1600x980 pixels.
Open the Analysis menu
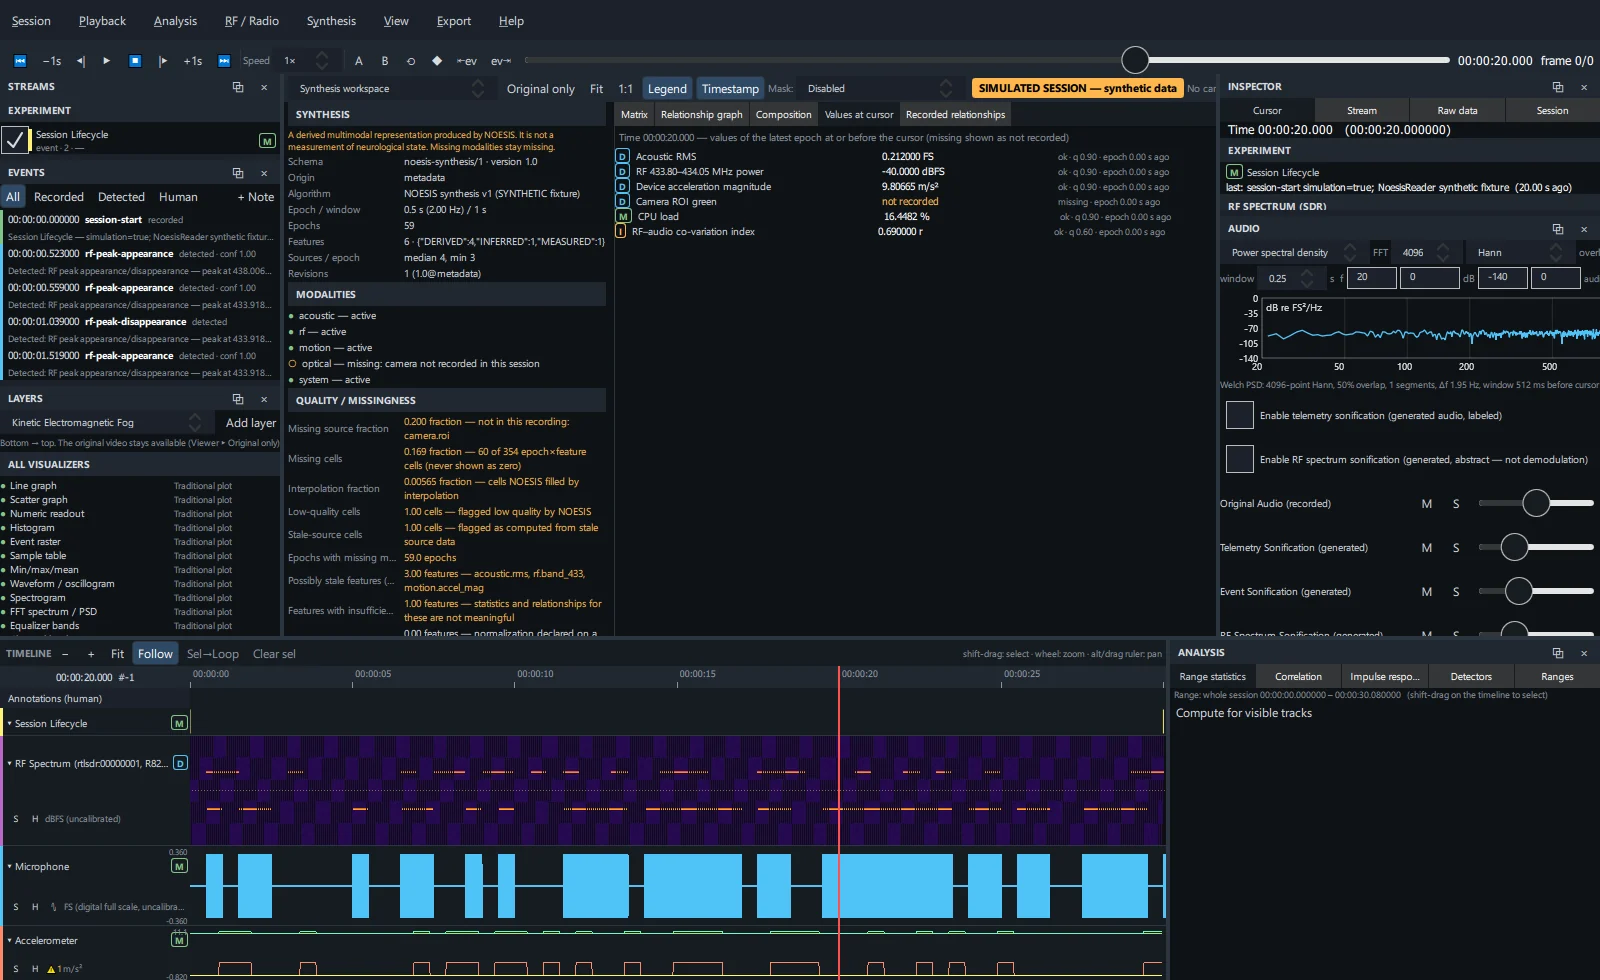click(x=175, y=21)
